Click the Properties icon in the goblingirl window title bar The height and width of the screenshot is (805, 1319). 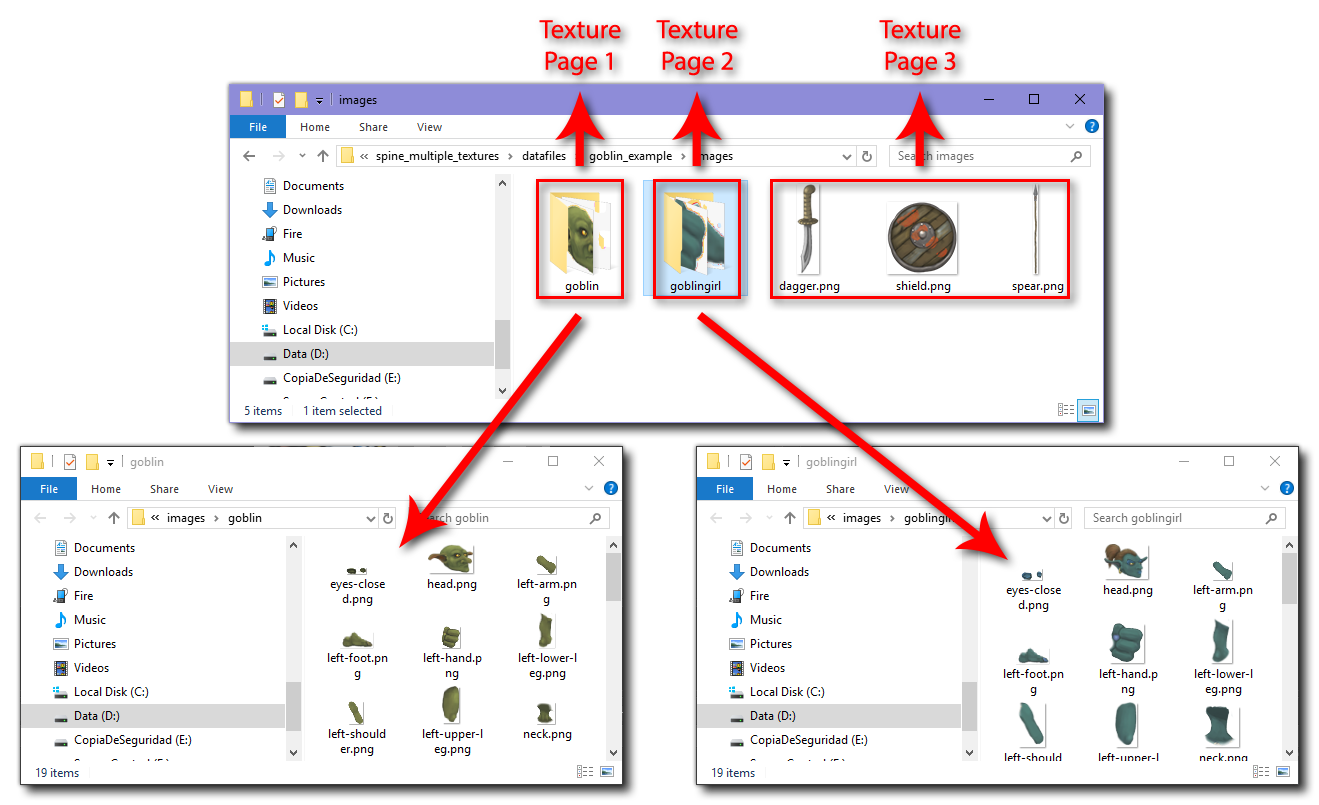[746, 462]
